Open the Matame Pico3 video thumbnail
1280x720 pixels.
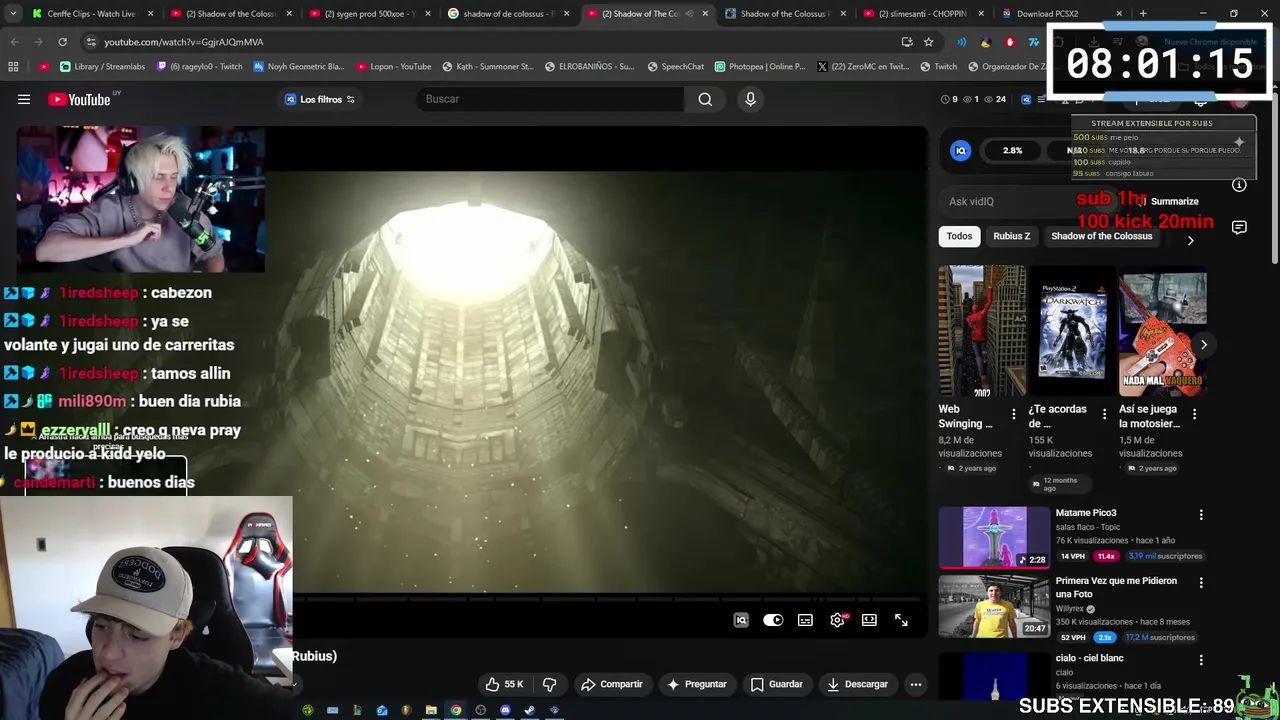(994, 537)
